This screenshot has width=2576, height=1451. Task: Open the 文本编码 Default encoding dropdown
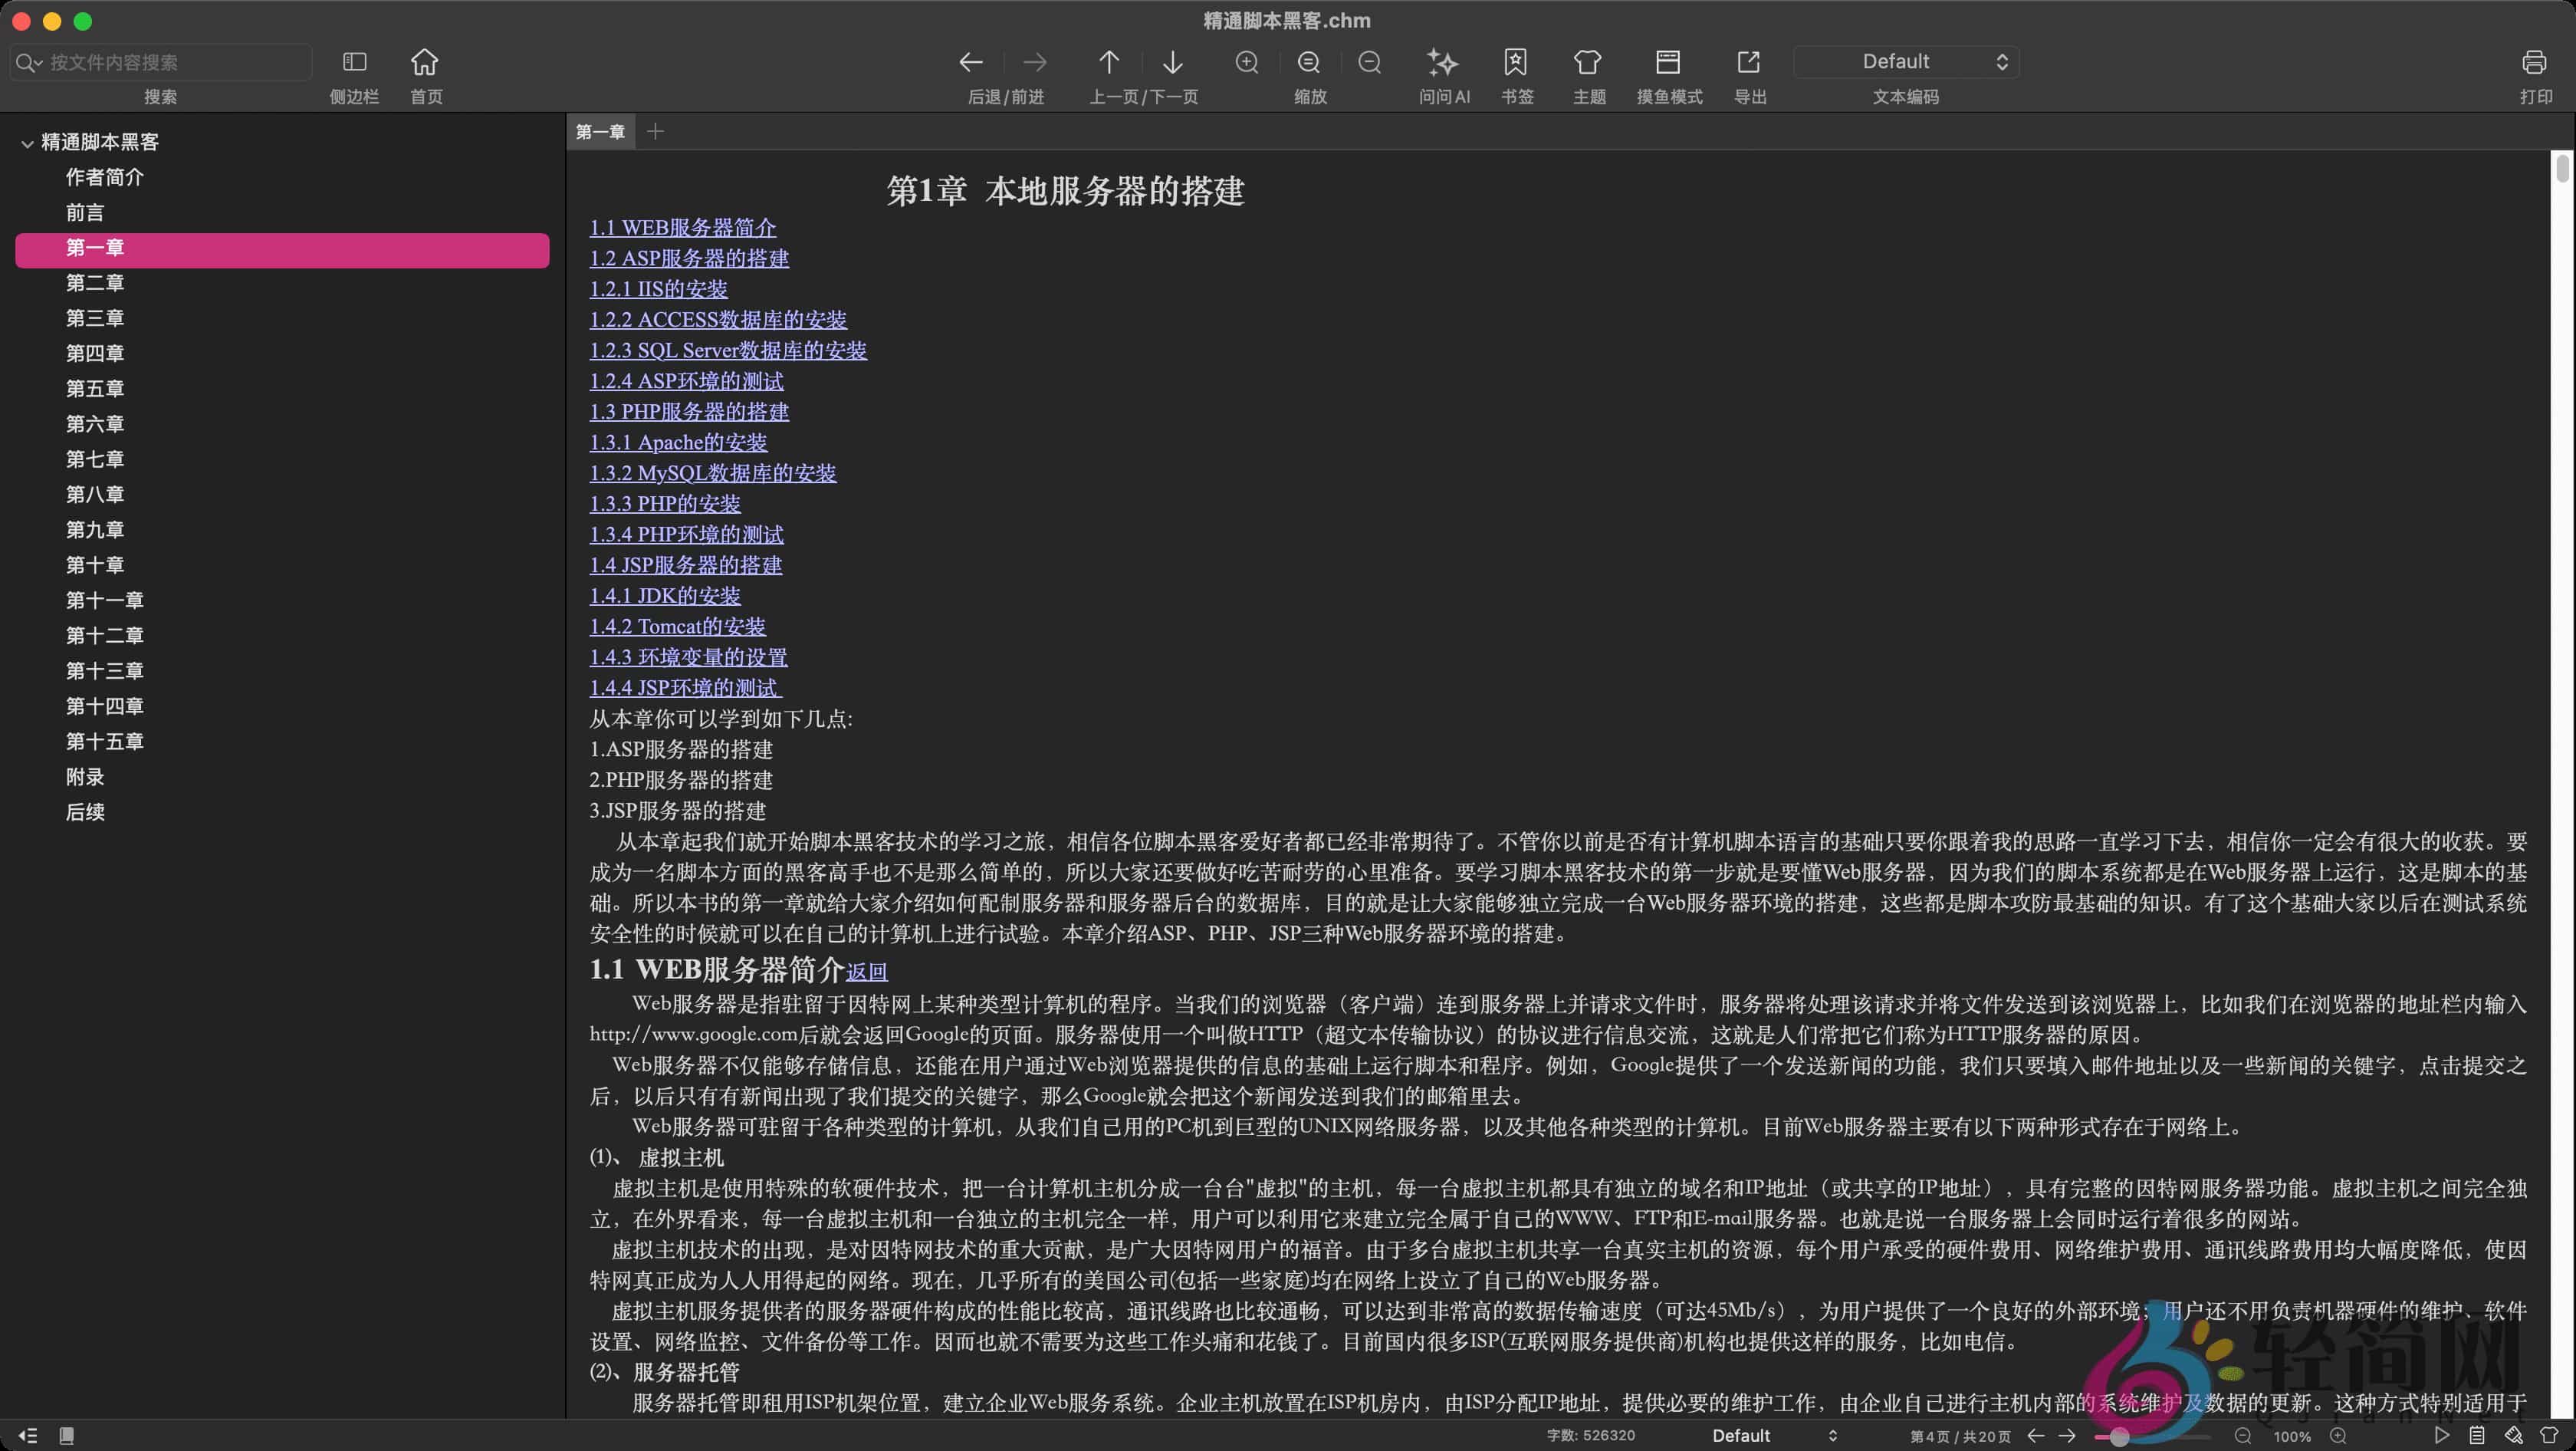click(x=1905, y=61)
